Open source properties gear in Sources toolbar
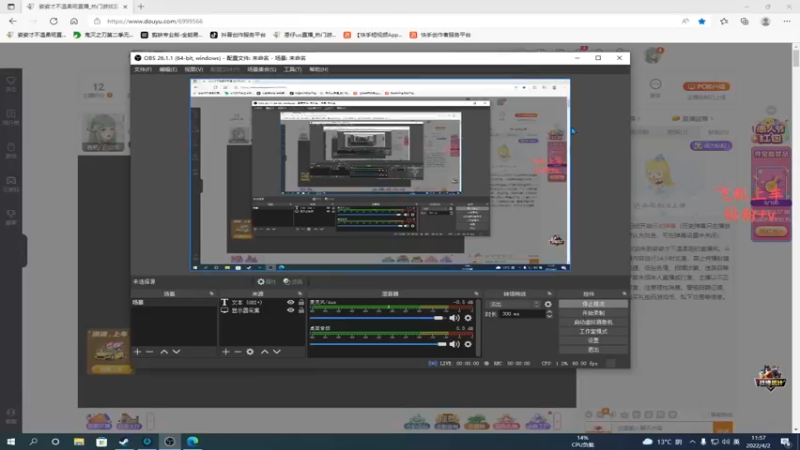Image resolution: width=800 pixels, height=450 pixels. (x=250, y=352)
